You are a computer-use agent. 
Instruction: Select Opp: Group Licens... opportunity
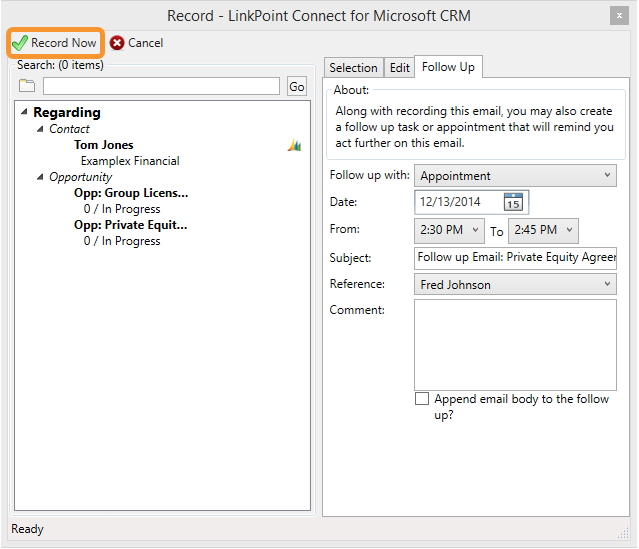pos(131,193)
